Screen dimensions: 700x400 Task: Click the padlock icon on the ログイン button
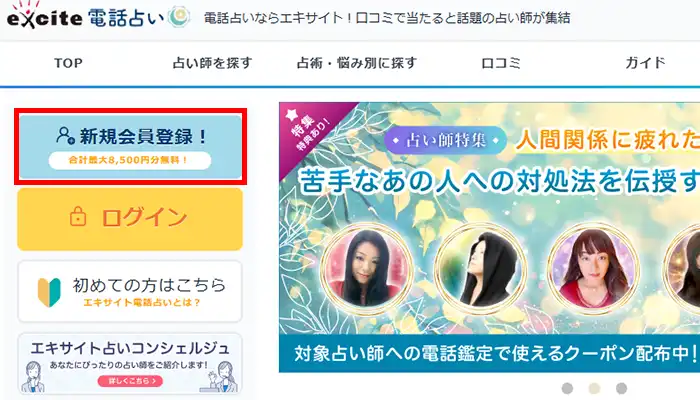78,217
